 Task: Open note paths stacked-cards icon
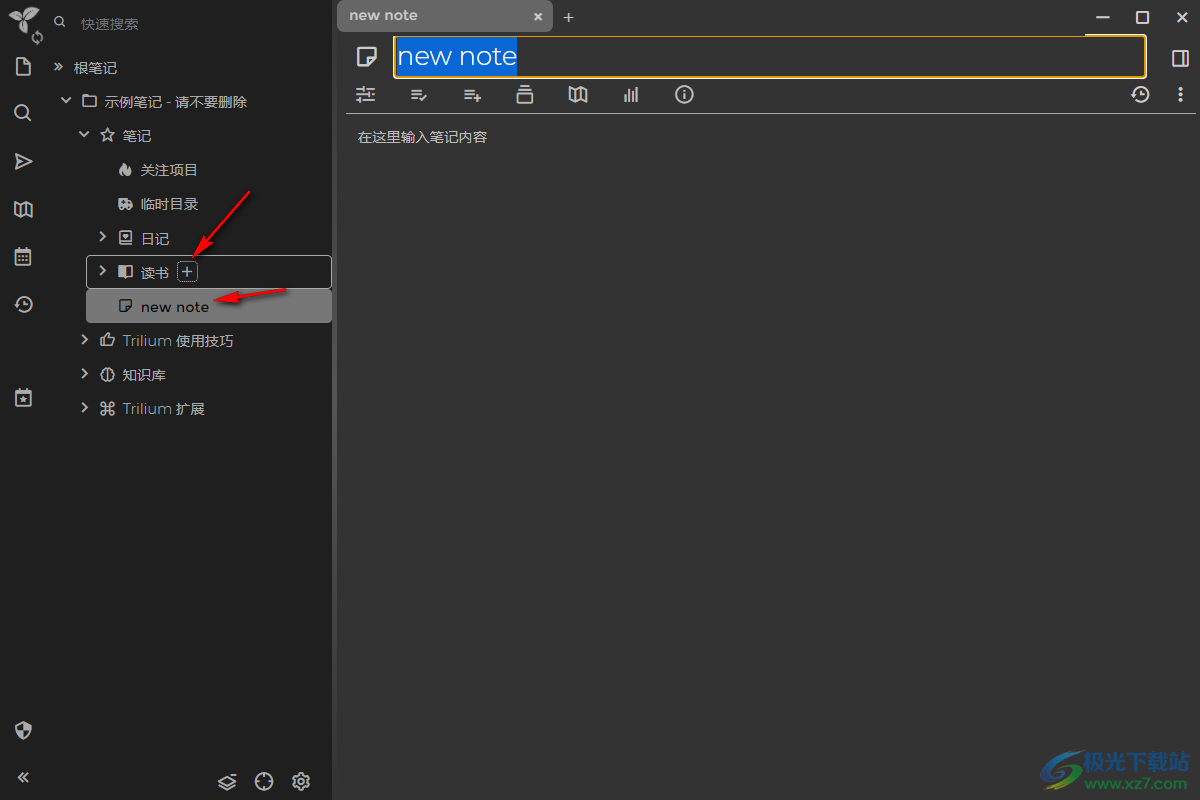tap(525, 94)
